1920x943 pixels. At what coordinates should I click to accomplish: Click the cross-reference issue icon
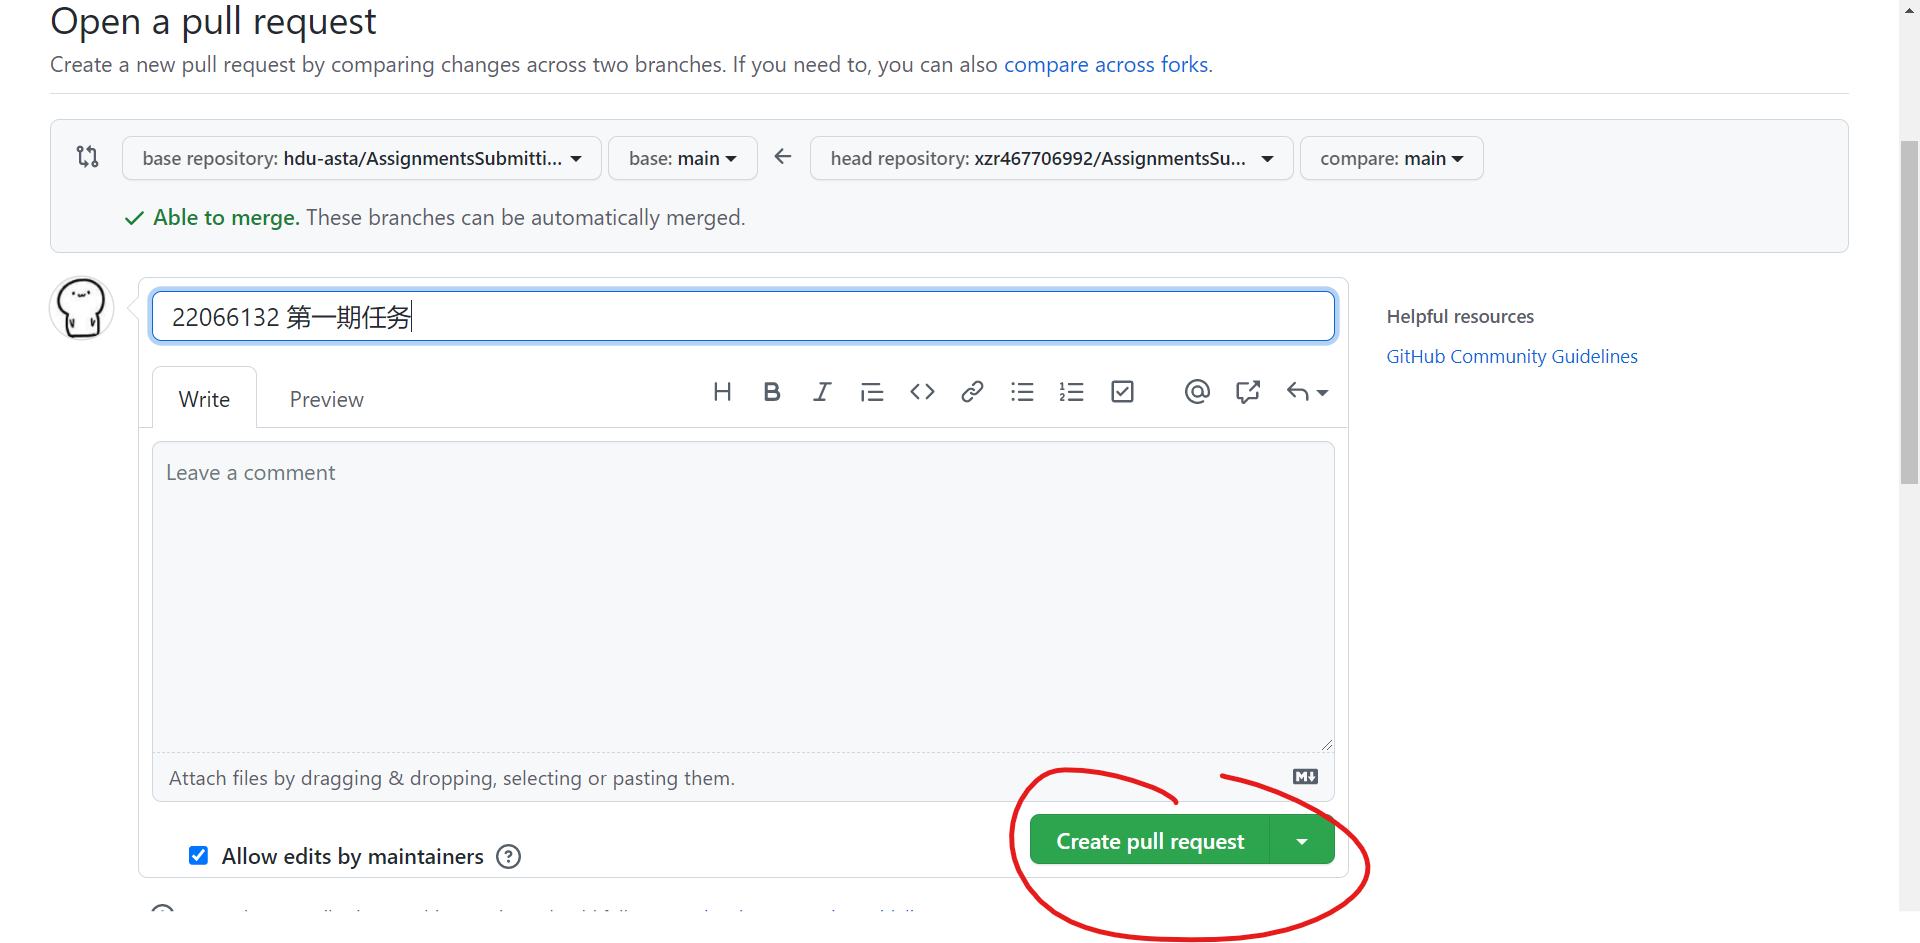(x=1247, y=392)
